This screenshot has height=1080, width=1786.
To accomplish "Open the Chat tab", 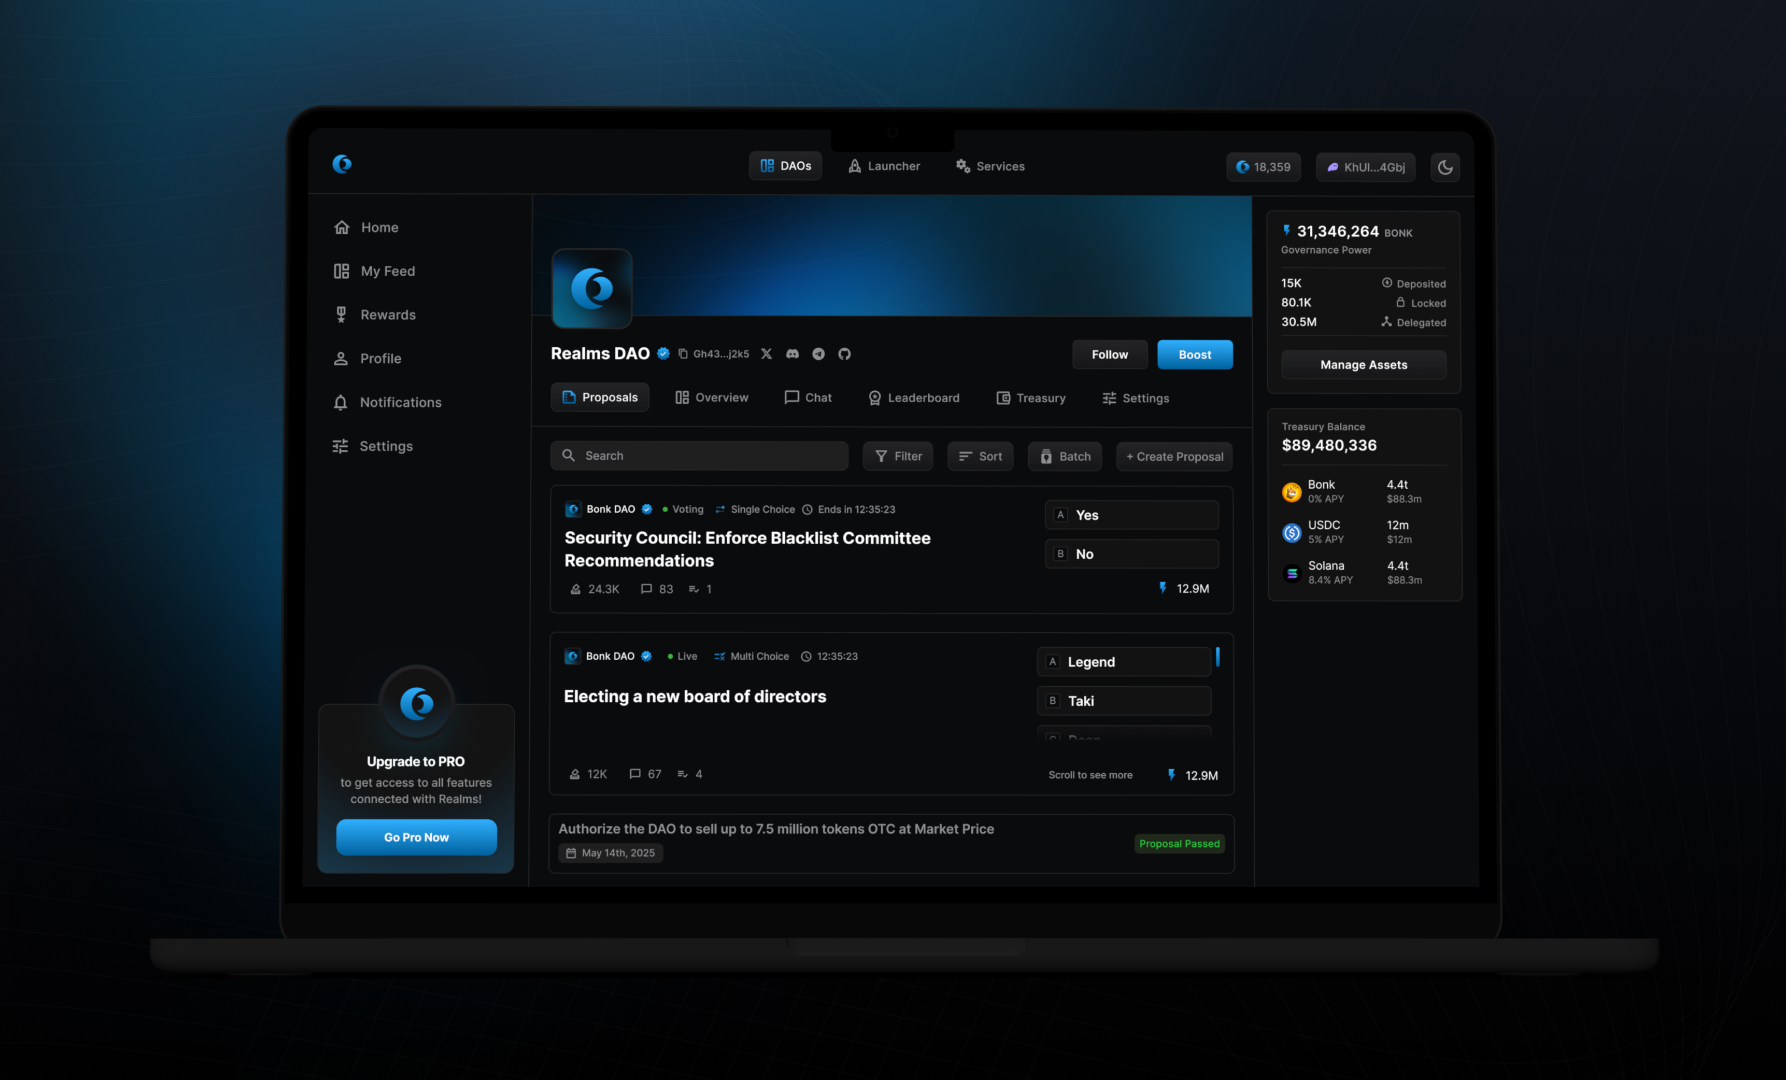I will [808, 398].
